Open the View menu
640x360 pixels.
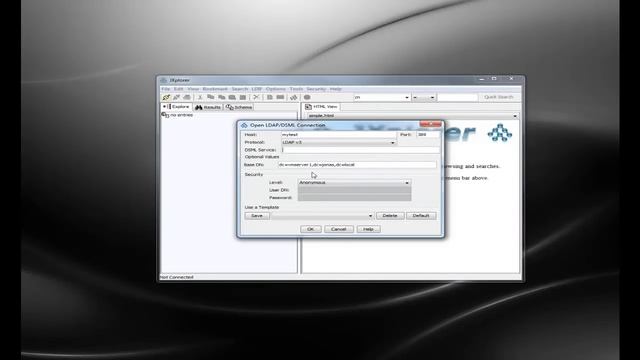(193, 89)
